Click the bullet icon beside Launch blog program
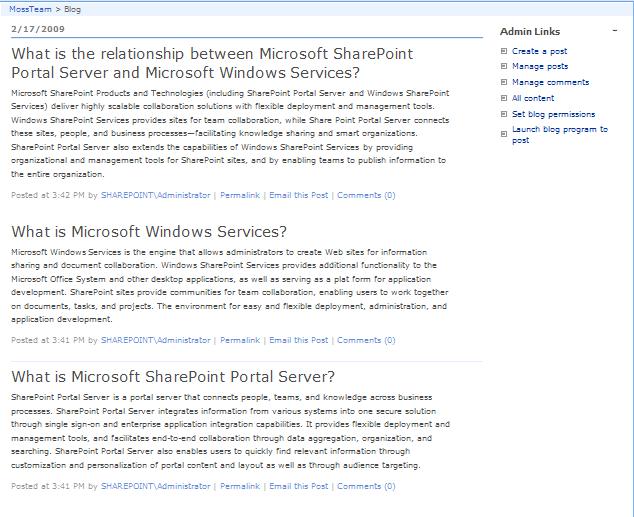634x517 pixels. click(x=504, y=134)
